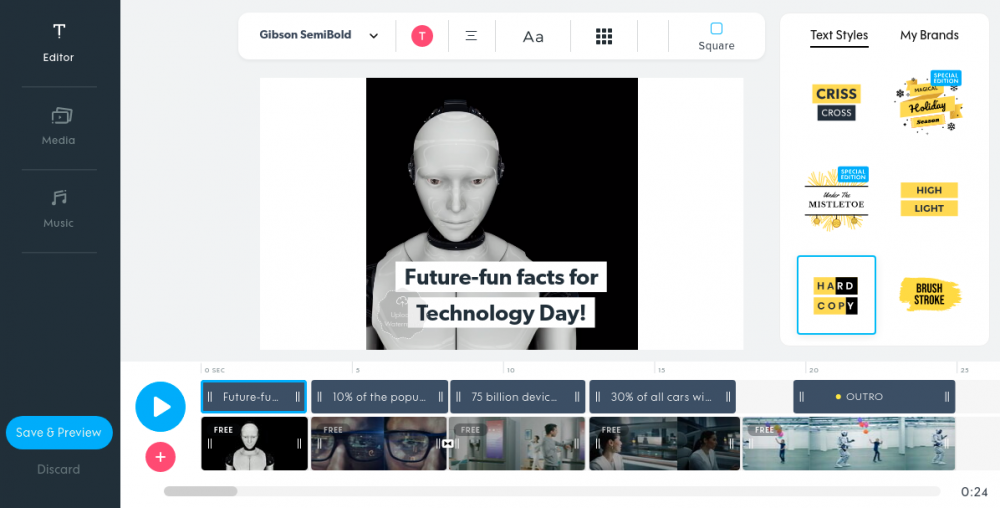Choose the Criss Cross text style

tap(836, 101)
